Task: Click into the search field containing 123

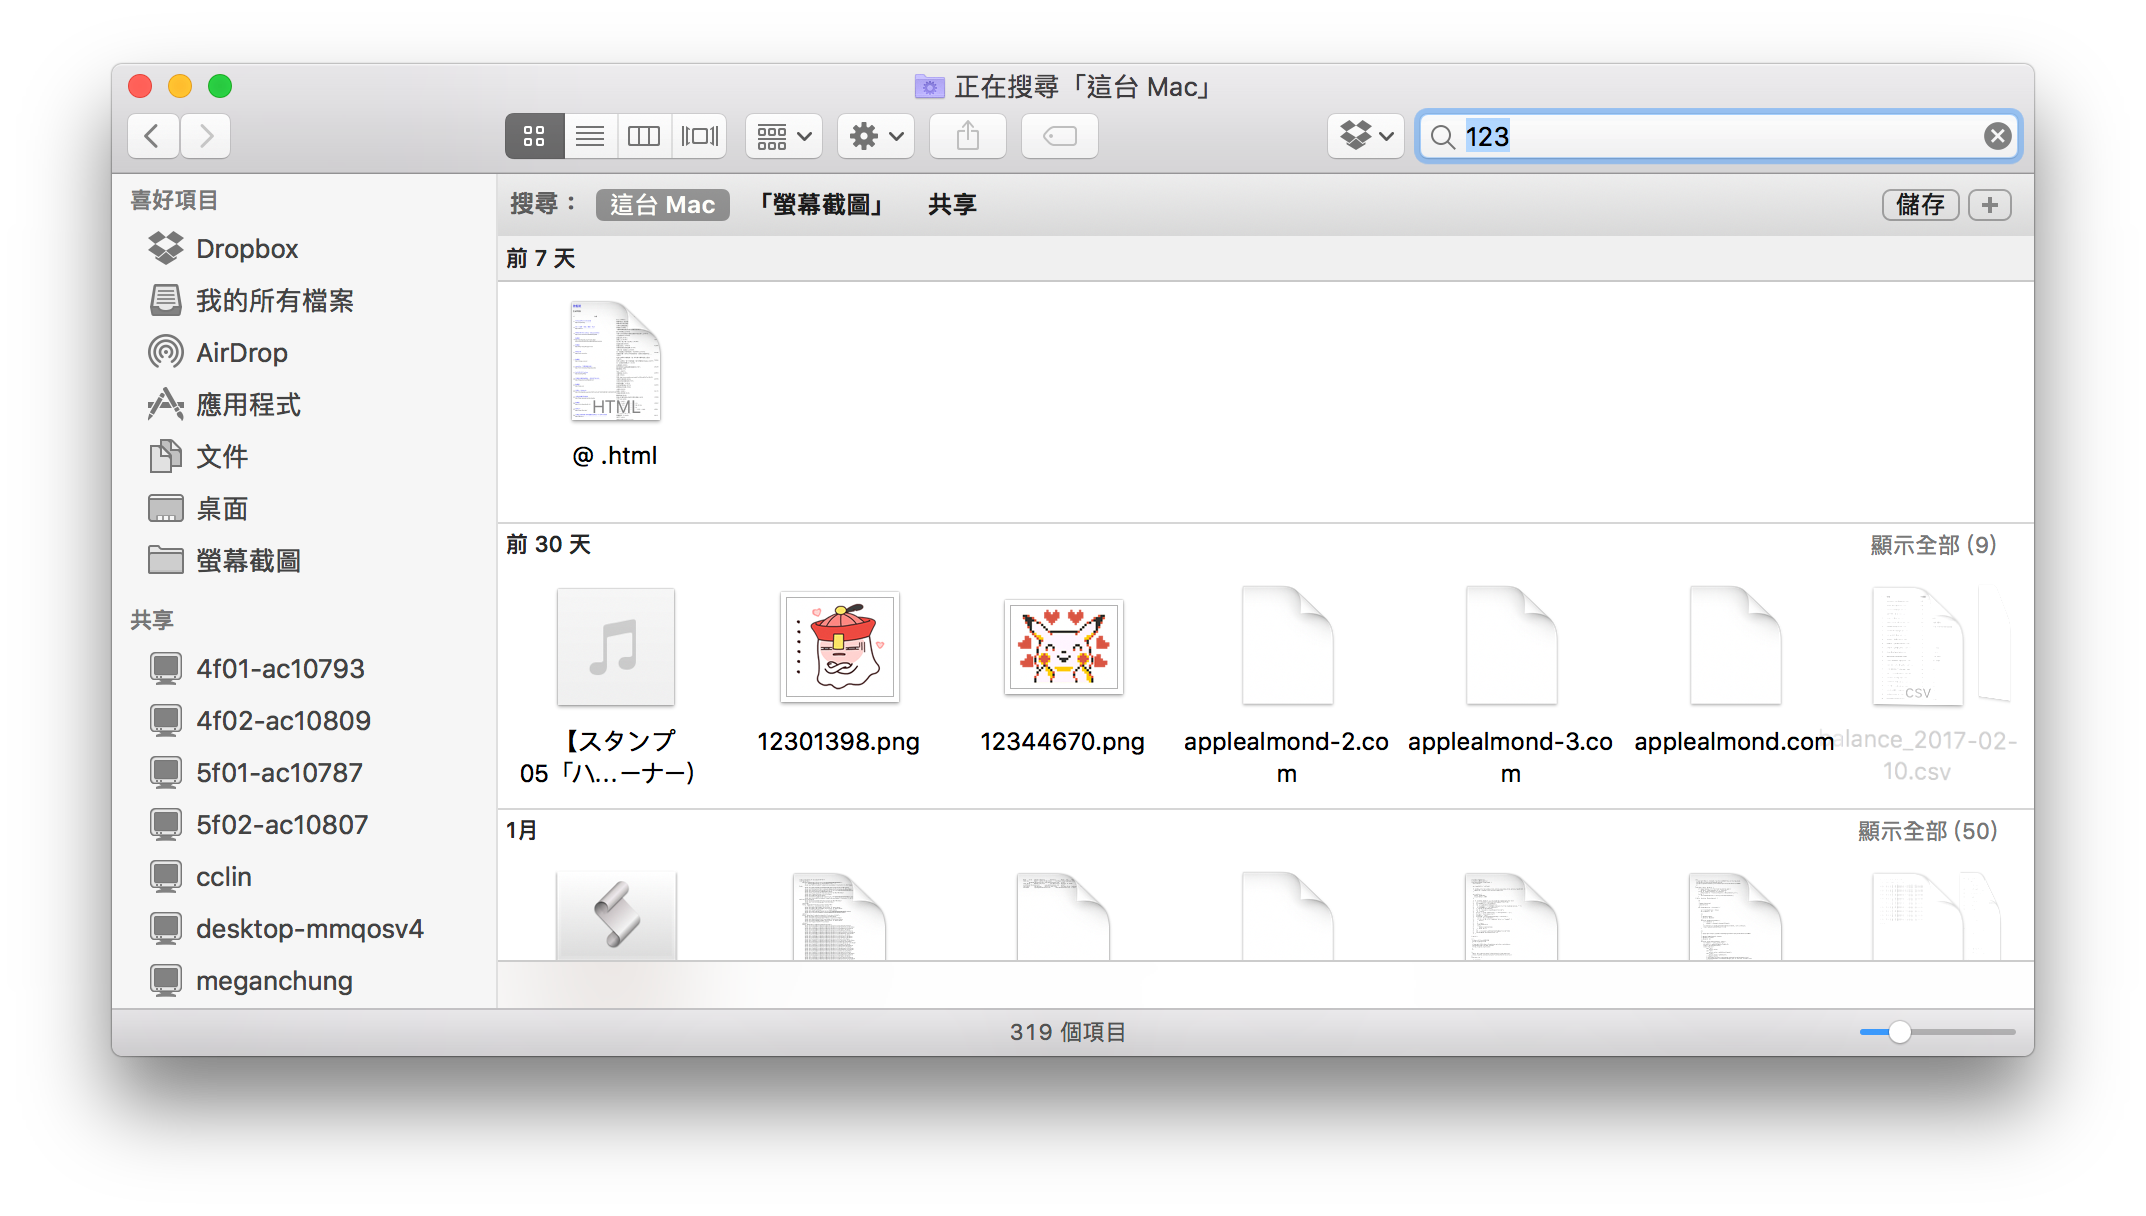Action: [x=1720, y=136]
